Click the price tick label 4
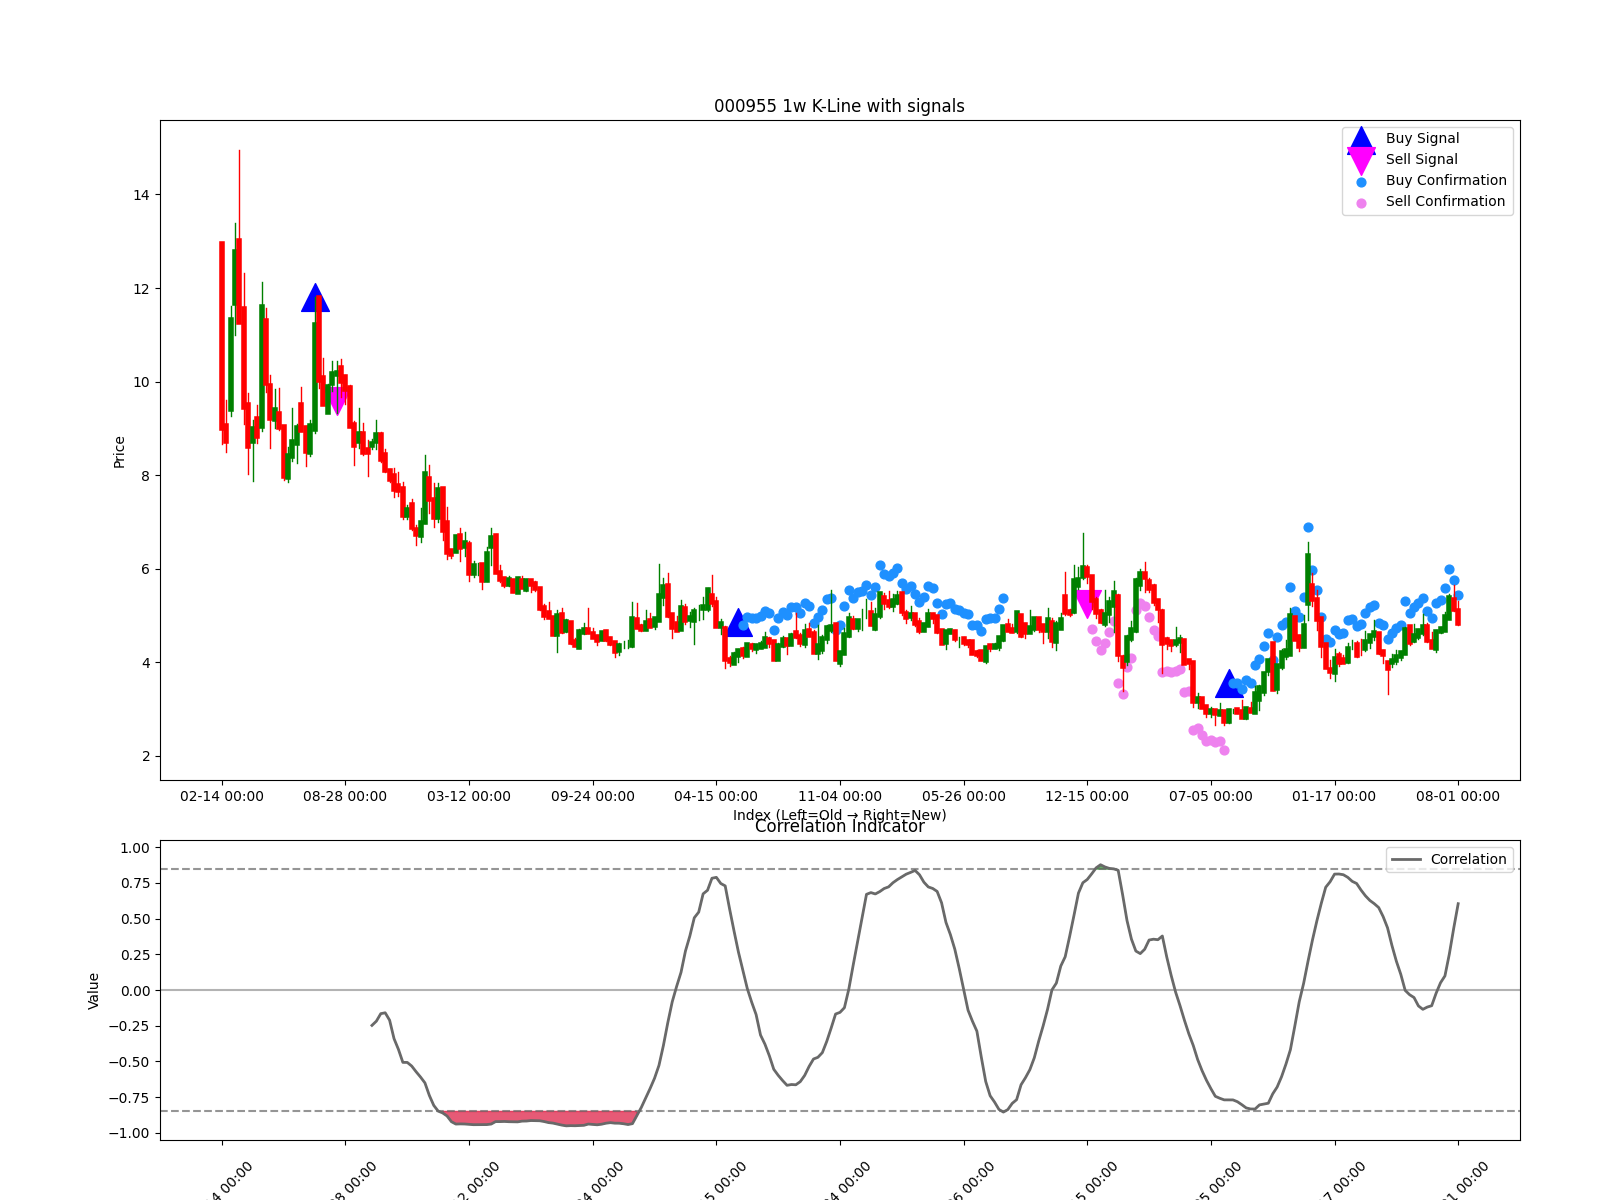The image size is (1600, 1200). (146, 663)
